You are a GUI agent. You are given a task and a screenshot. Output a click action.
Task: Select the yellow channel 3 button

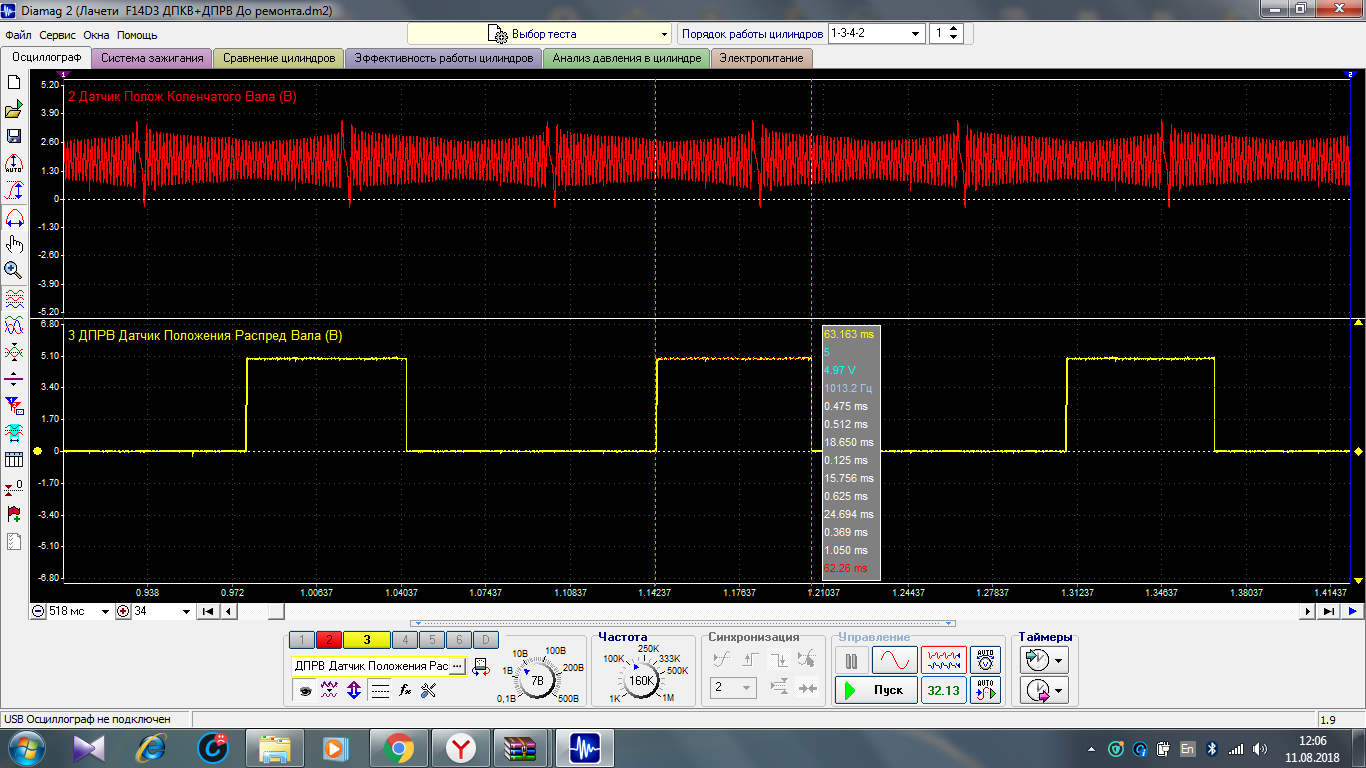coord(367,640)
